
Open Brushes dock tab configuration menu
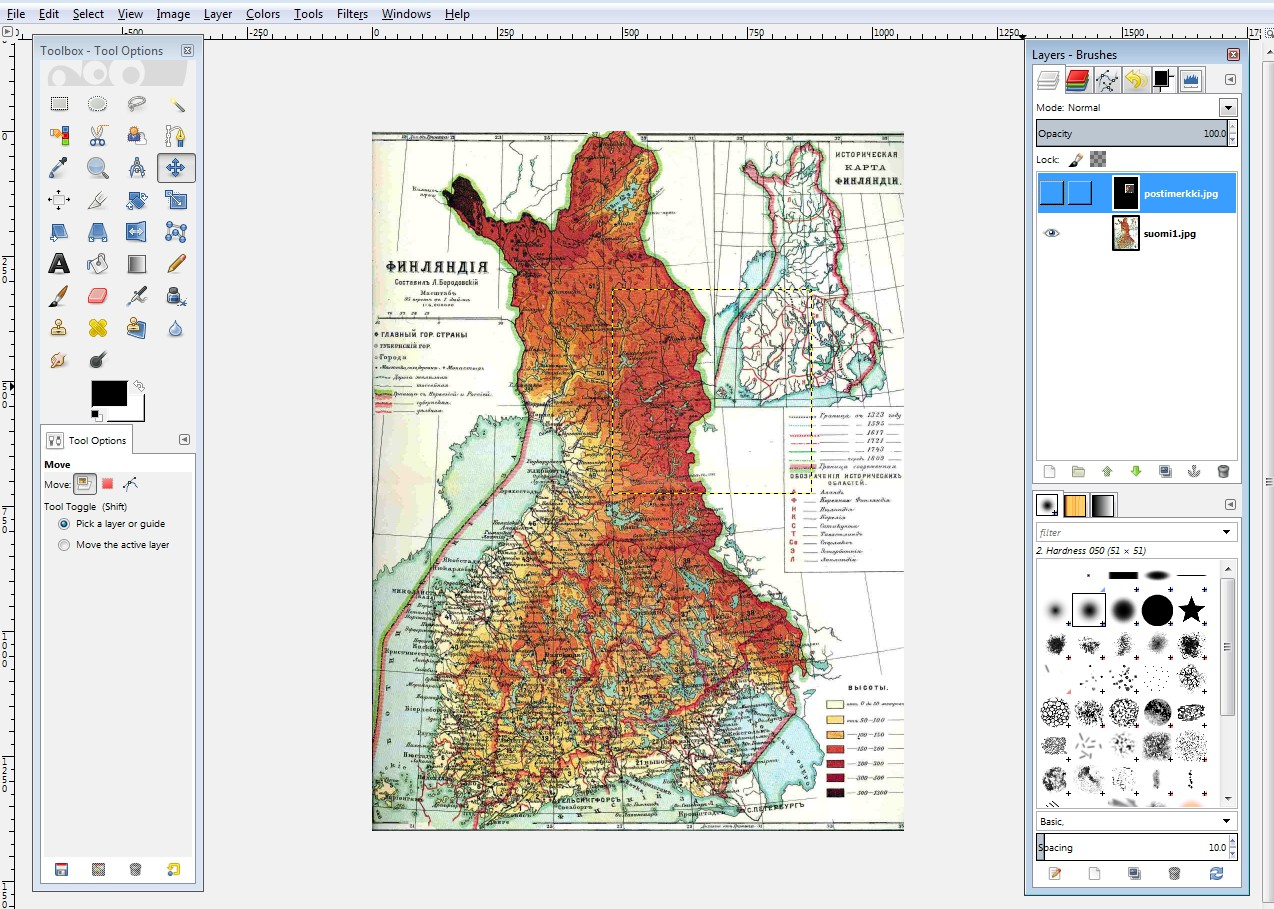(1230, 505)
